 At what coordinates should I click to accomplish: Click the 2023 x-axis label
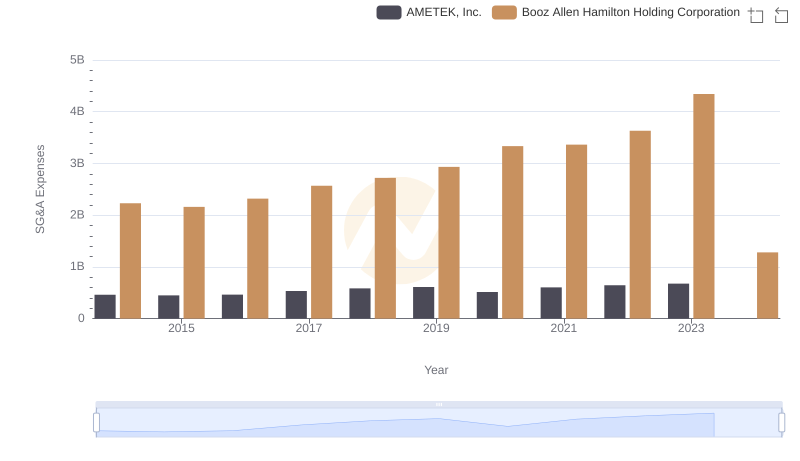(x=691, y=328)
